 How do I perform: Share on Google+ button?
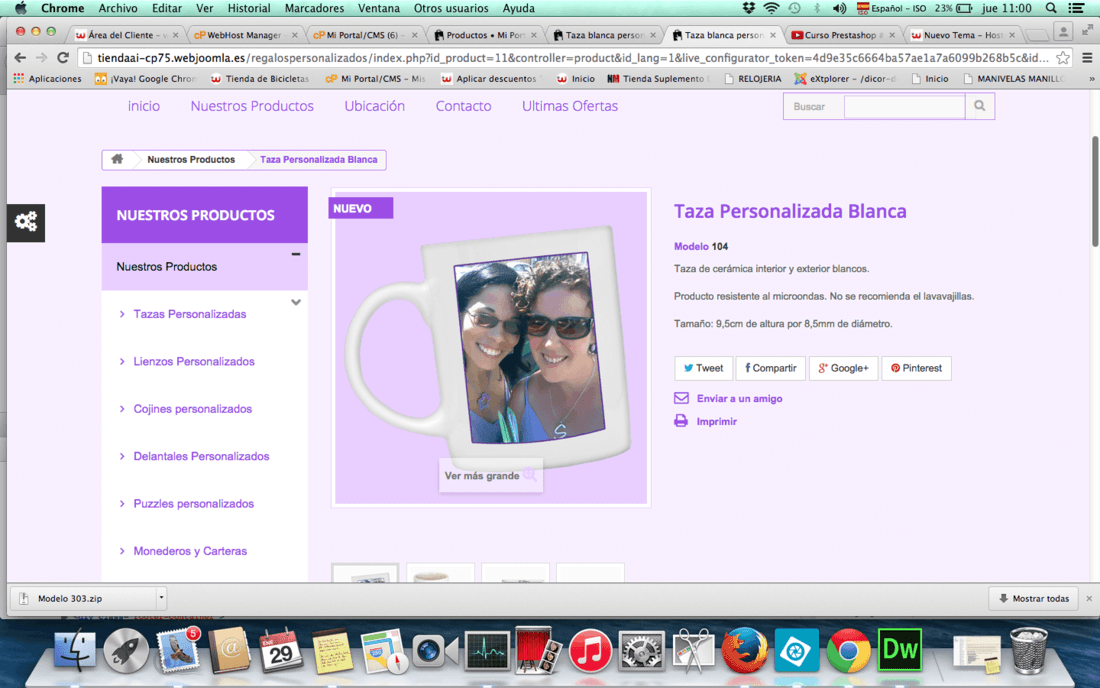click(843, 368)
